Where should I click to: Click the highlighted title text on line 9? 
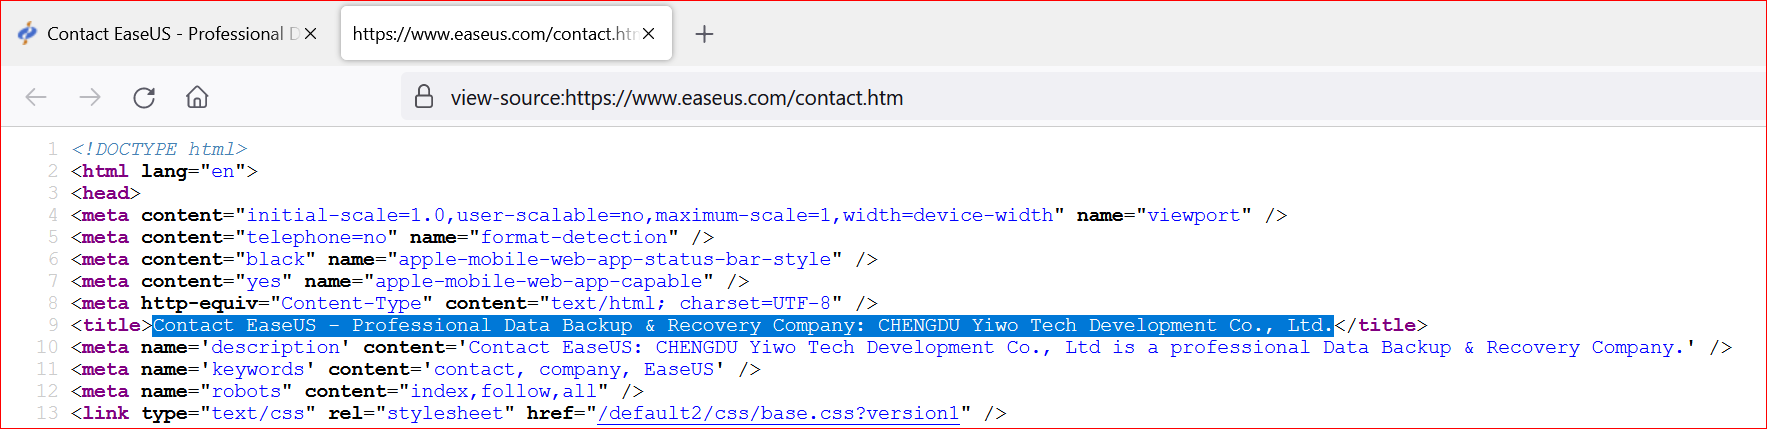pos(743,325)
